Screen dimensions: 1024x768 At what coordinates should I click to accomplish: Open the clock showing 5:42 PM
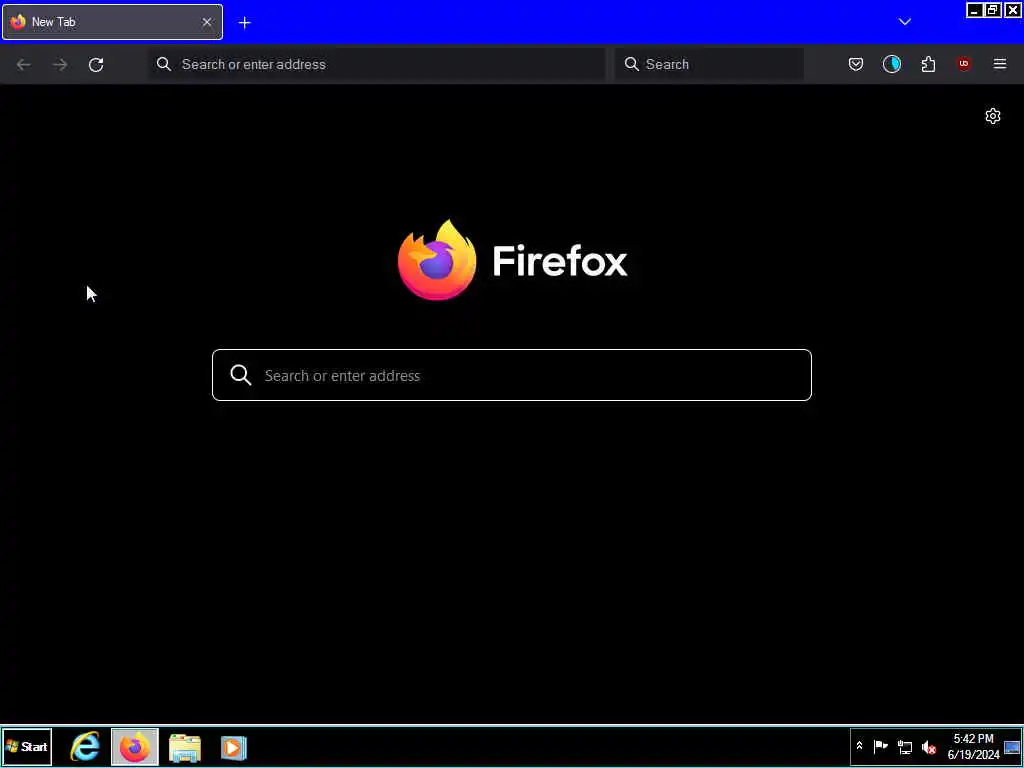(x=973, y=746)
